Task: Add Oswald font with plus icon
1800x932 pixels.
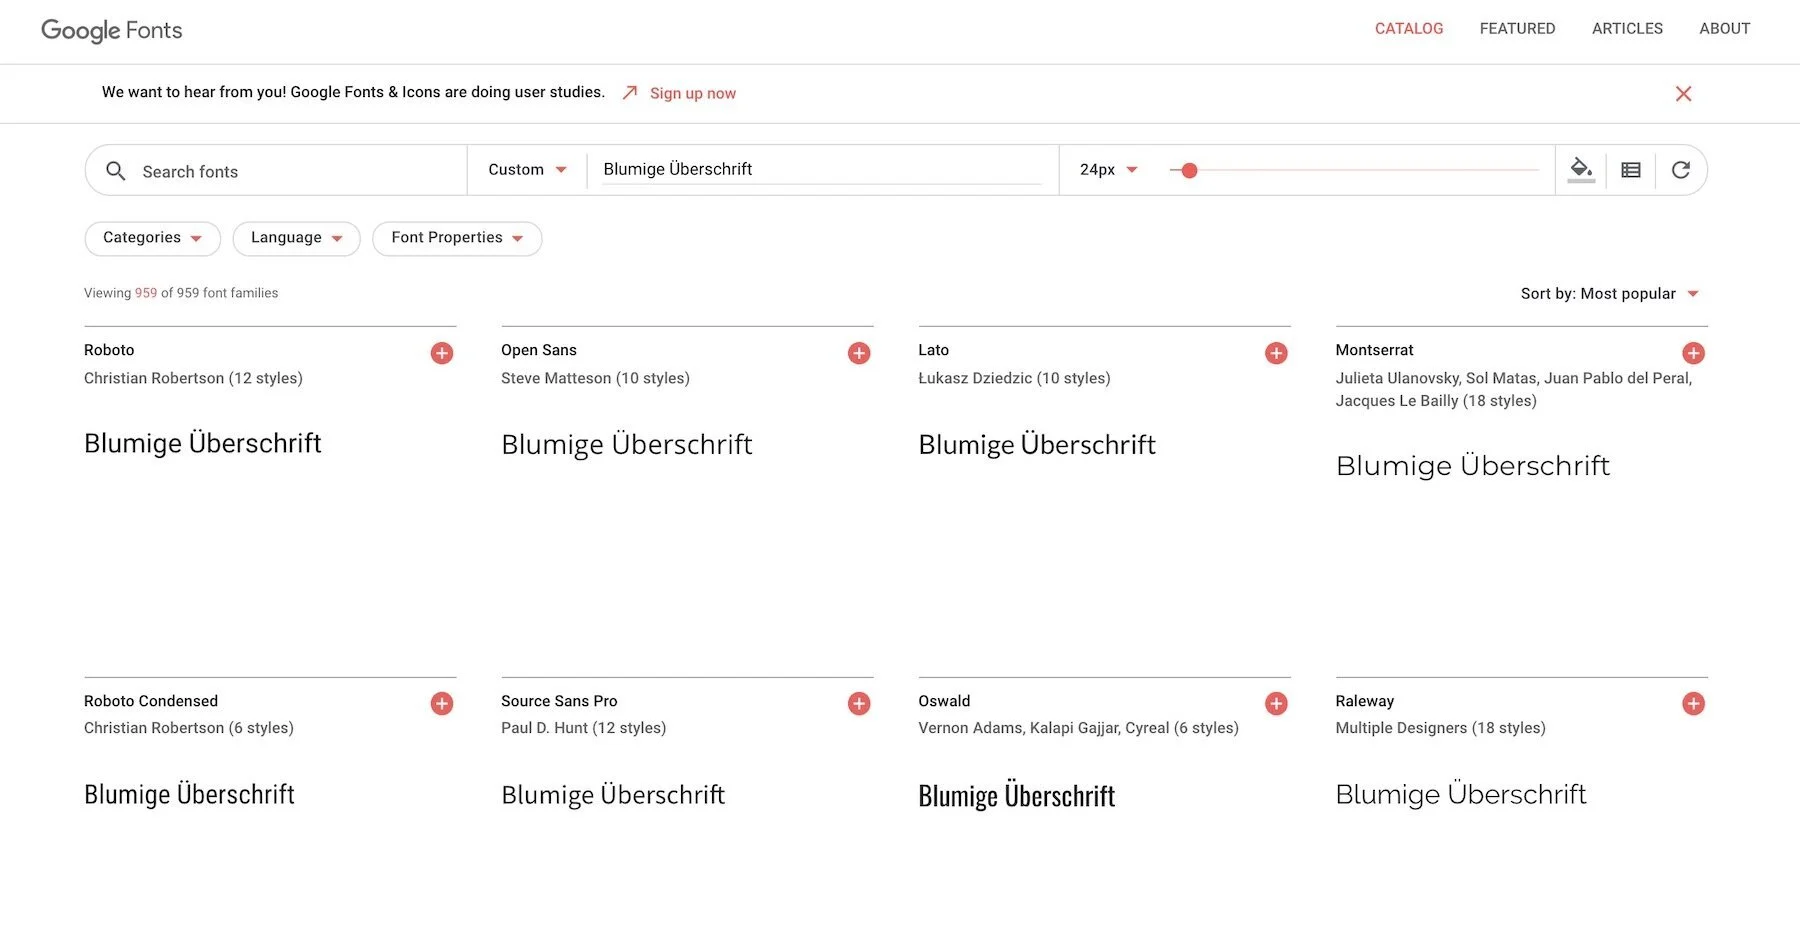Action: click(1276, 704)
